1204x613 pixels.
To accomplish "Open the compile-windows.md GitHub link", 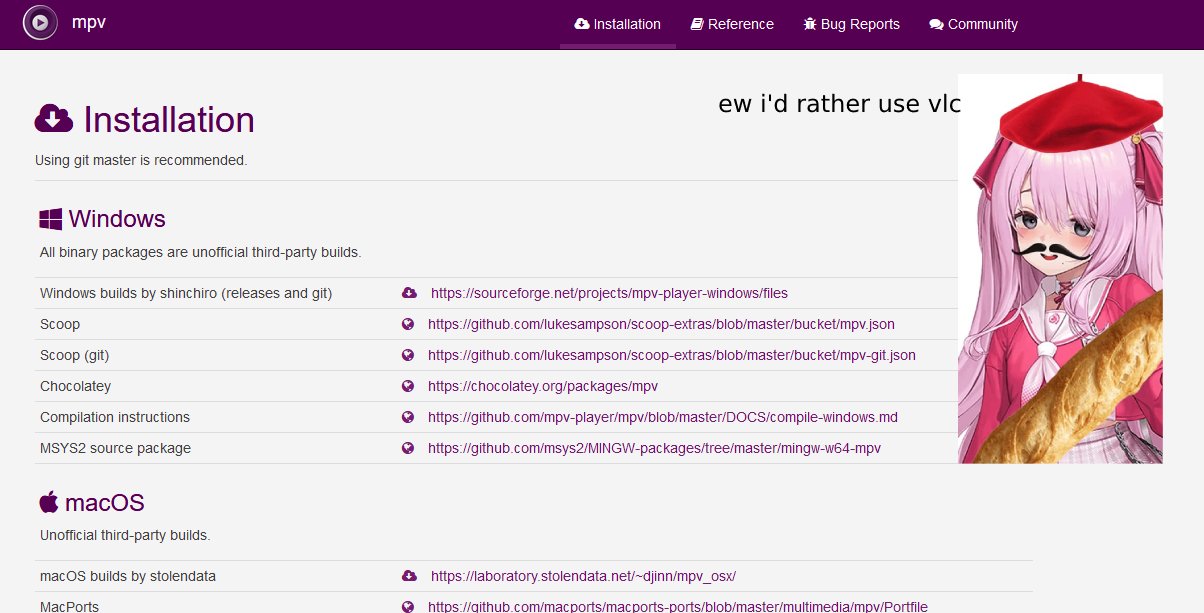I will click(663, 417).
